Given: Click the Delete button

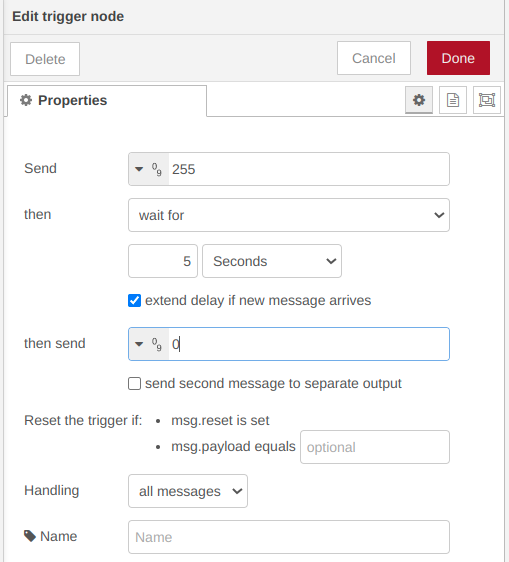Looking at the screenshot, I should (45, 59).
